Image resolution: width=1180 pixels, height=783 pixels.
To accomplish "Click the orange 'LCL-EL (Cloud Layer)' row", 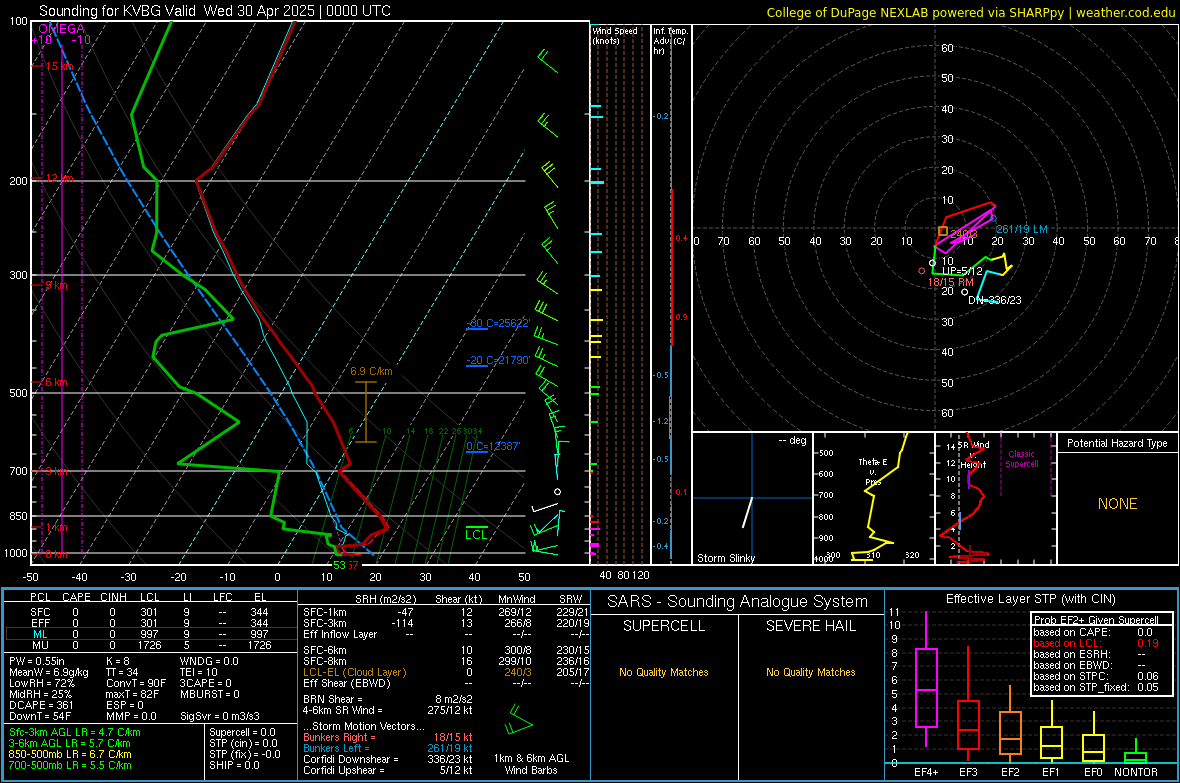I will pyautogui.click(x=446, y=672).
